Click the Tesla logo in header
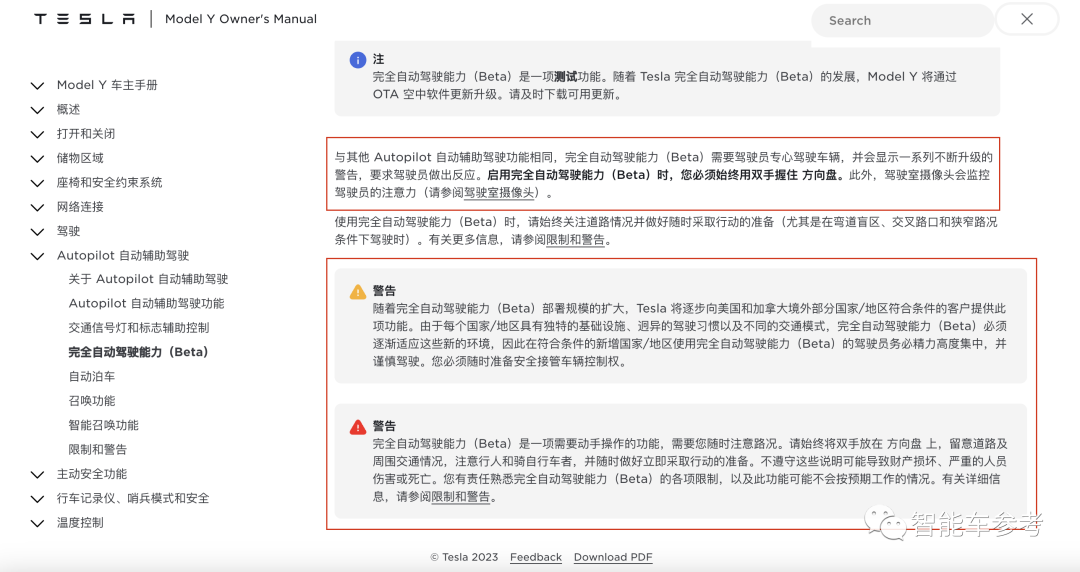 (x=84, y=19)
